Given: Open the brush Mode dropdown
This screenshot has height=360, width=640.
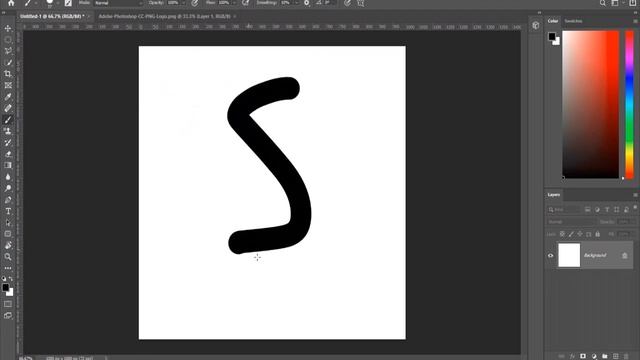Looking at the screenshot, I should point(118,3).
